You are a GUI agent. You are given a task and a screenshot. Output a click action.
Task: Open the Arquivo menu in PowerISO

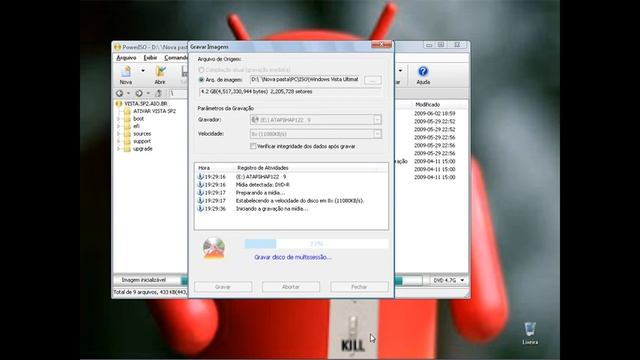tap(126, 58)
